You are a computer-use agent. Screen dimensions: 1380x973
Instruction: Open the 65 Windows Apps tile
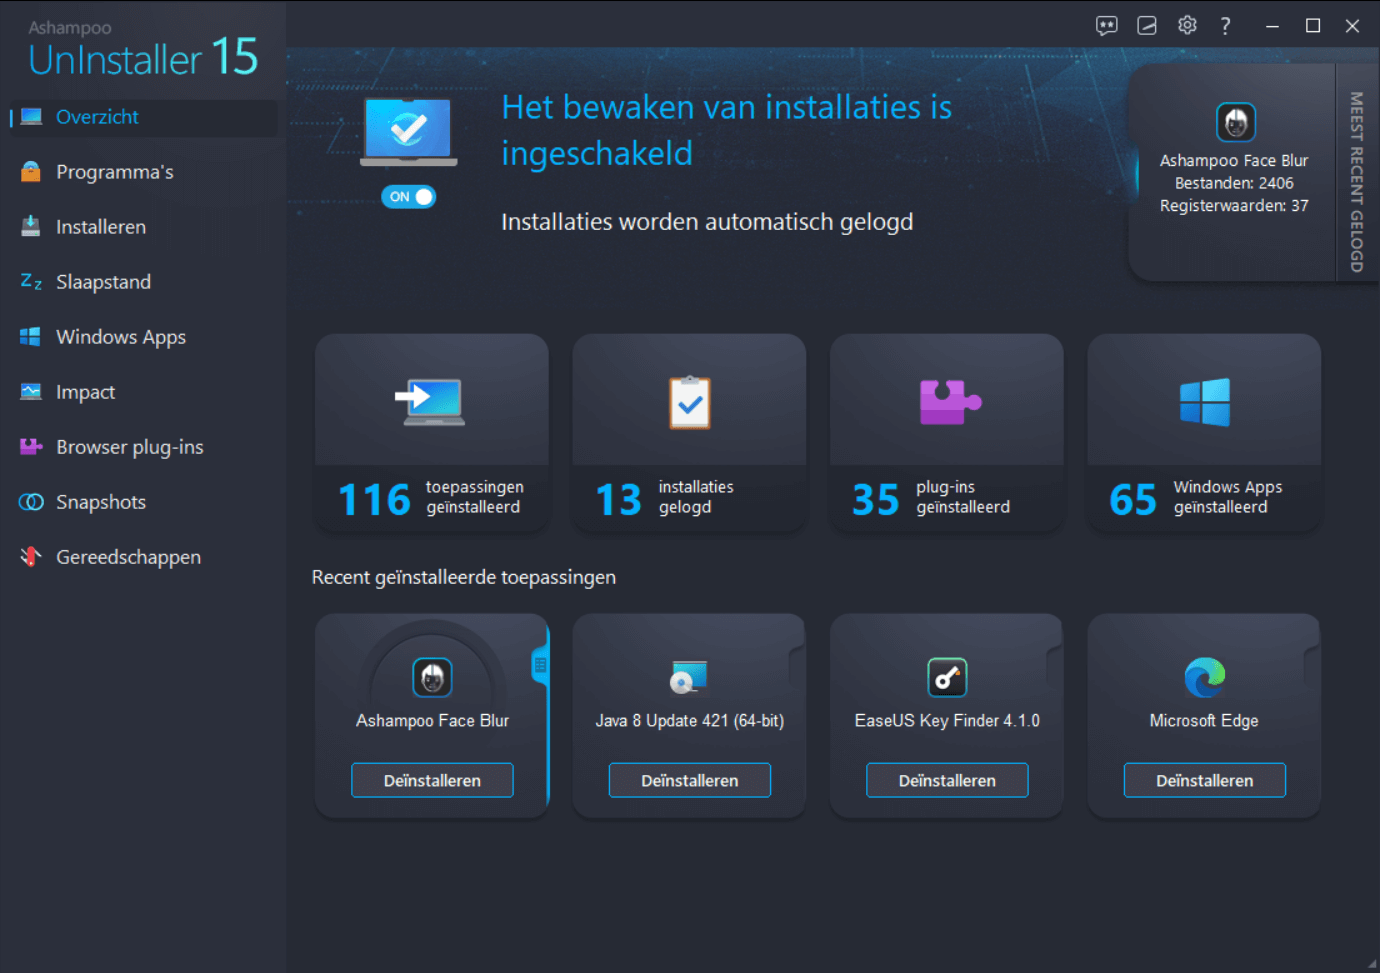[x=1204, y=433]
